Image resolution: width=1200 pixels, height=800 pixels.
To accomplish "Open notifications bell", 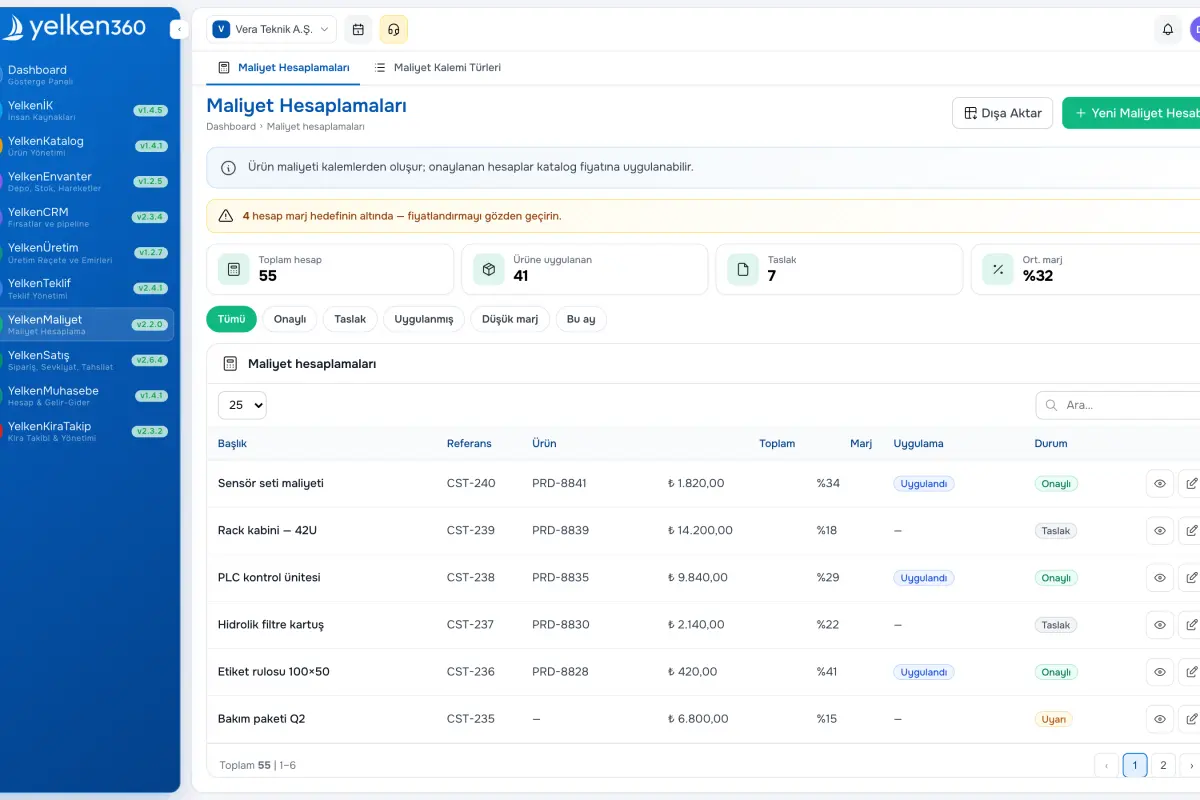I will [x=1167, y=29].
